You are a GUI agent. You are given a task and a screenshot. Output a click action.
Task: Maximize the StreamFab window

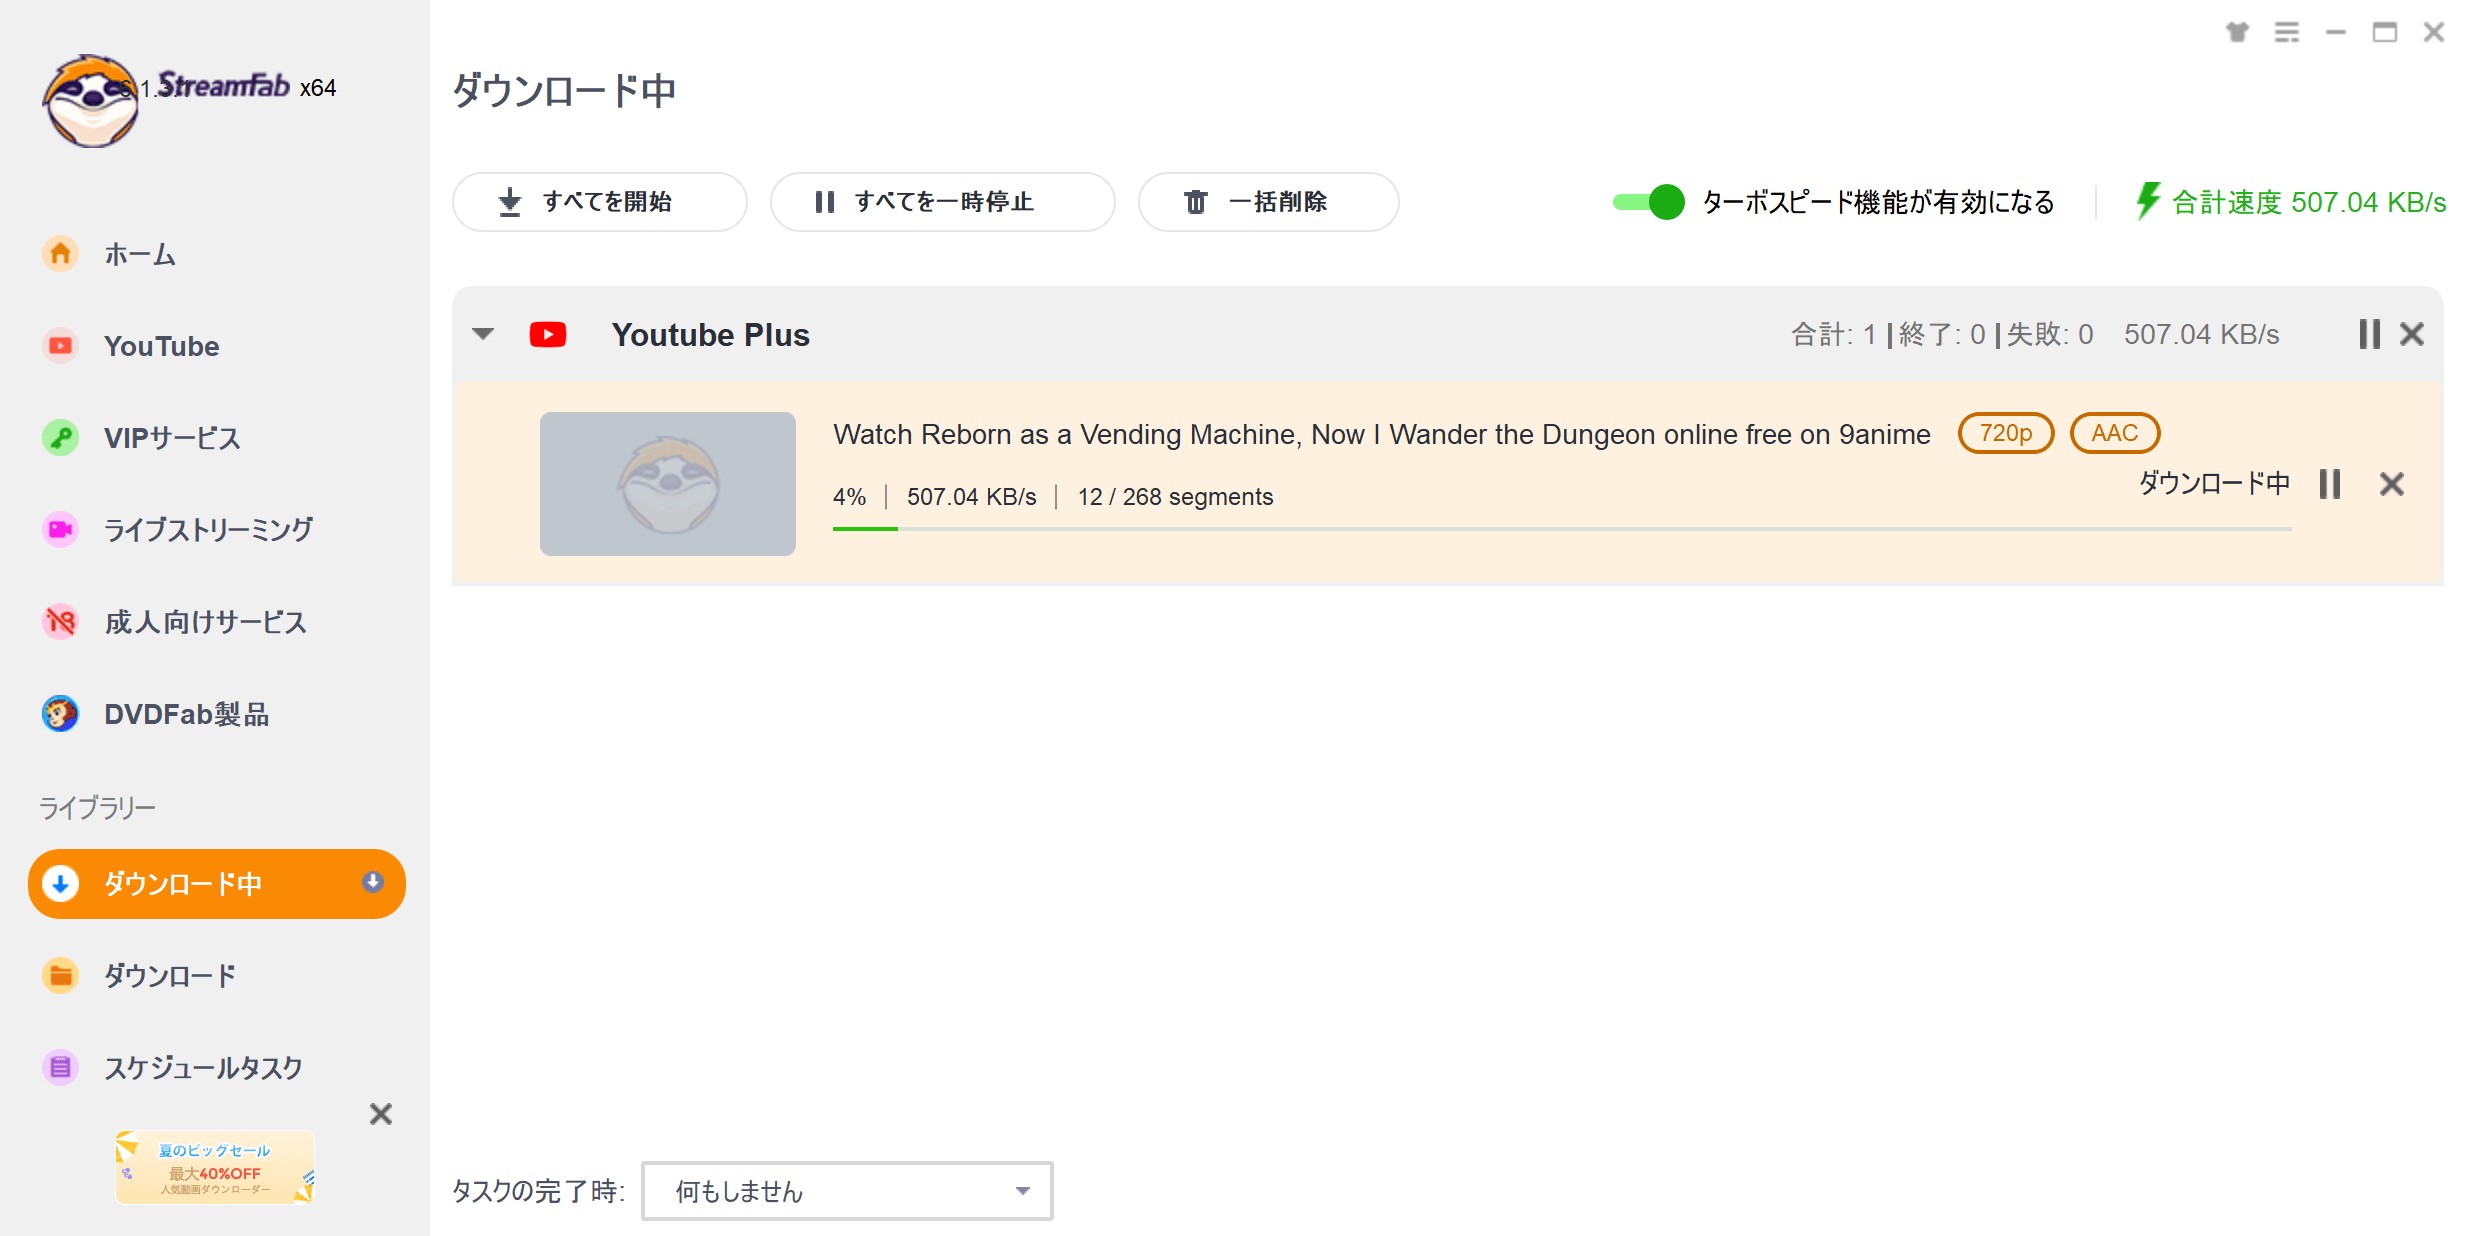[2385, 33]
